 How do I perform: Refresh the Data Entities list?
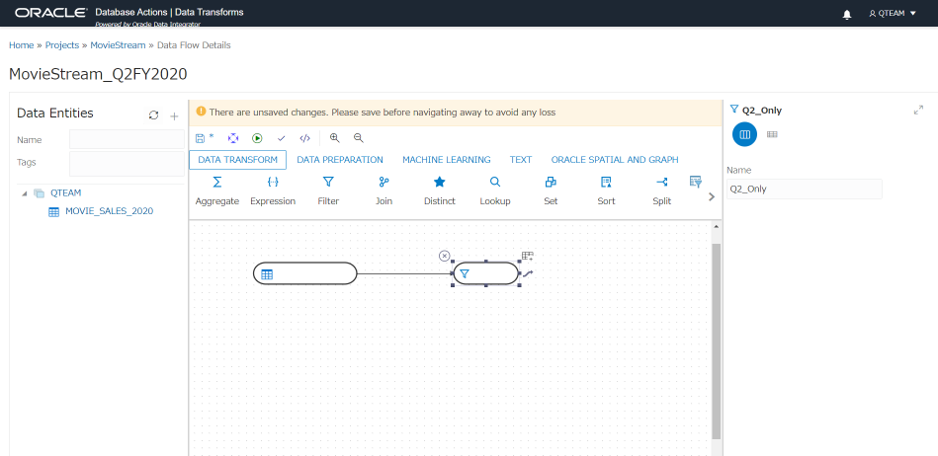pyautogui.click(x=153, y=115)
